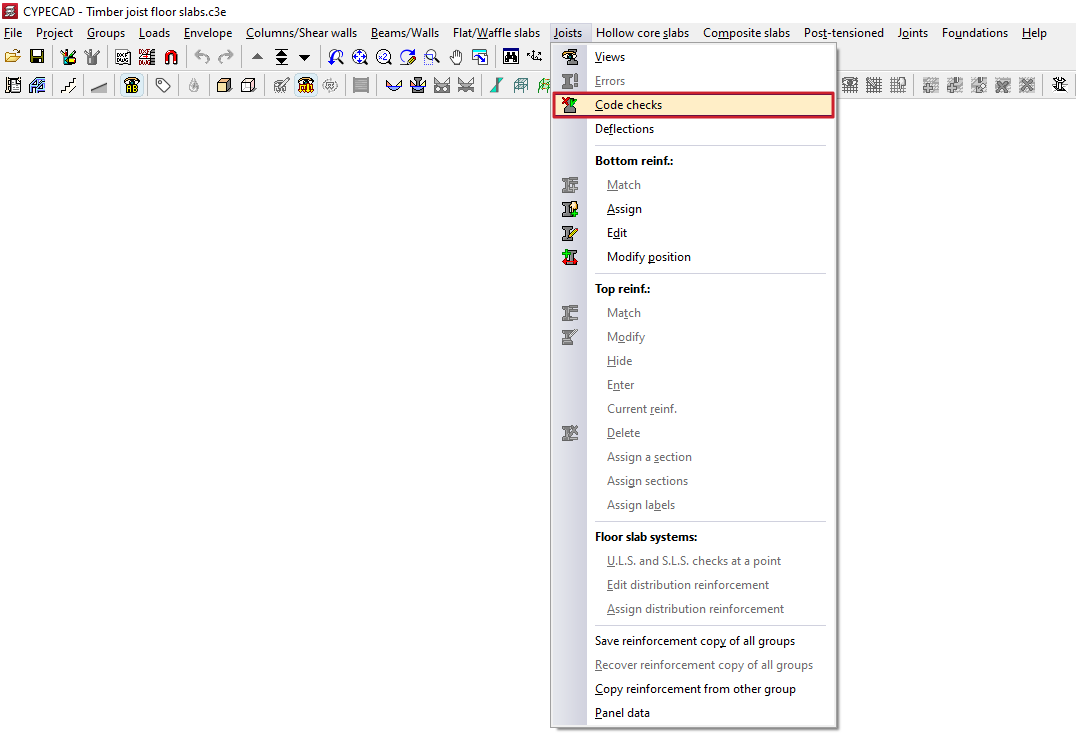Open the DXF/DWG template manager icon
Image resolution: width=1076 pixels, height=754 pixels.
click(x=123, y=57)
